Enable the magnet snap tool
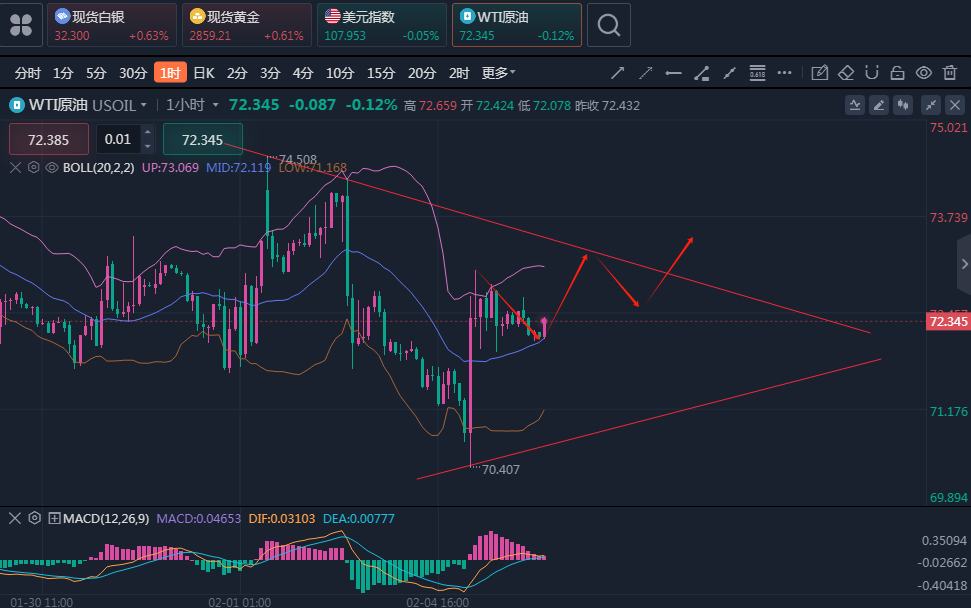971x608 pixels. [x=872, y=72]
